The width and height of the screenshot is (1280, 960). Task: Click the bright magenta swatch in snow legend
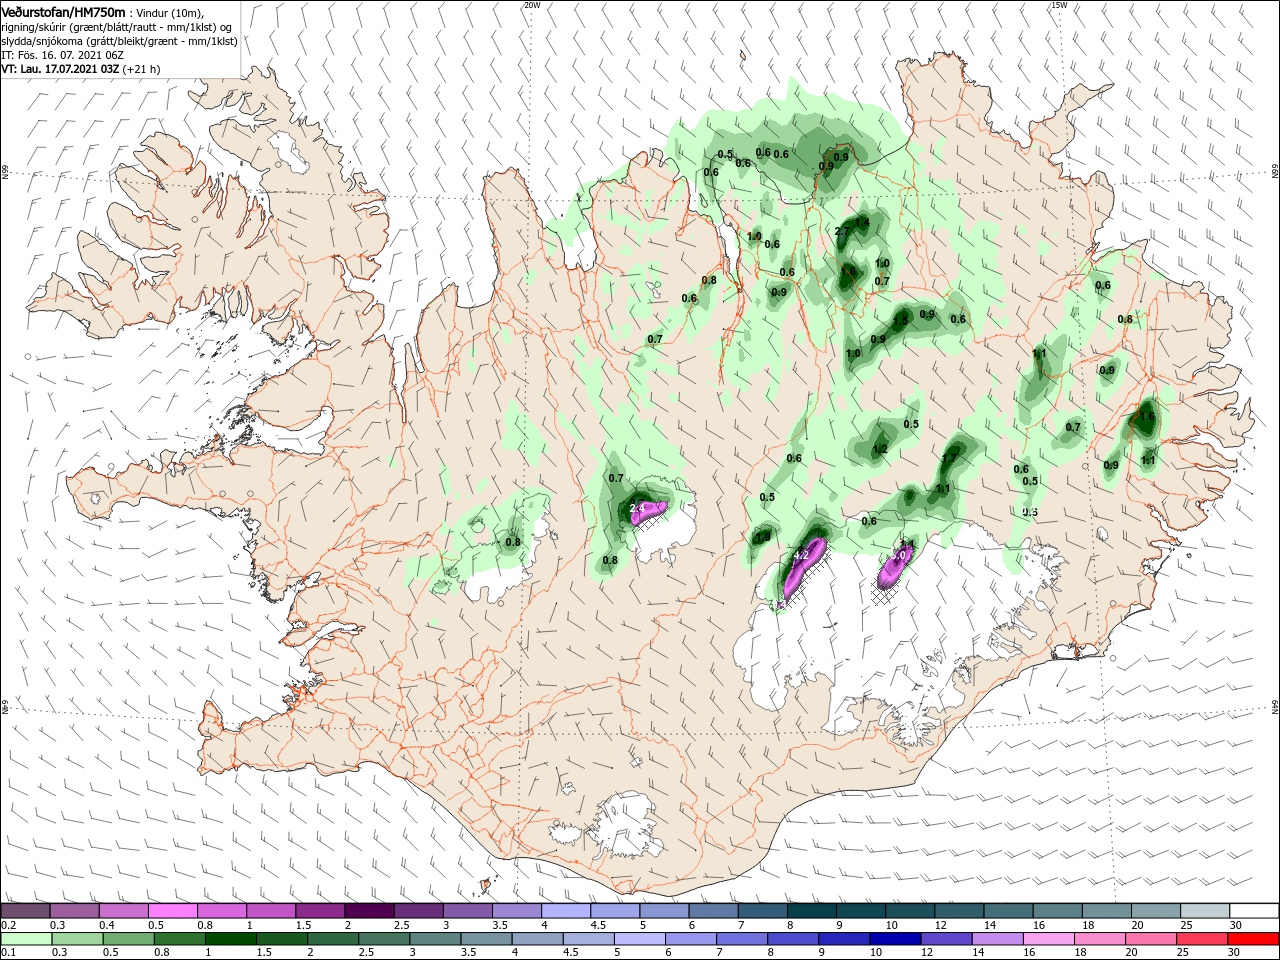172,911
